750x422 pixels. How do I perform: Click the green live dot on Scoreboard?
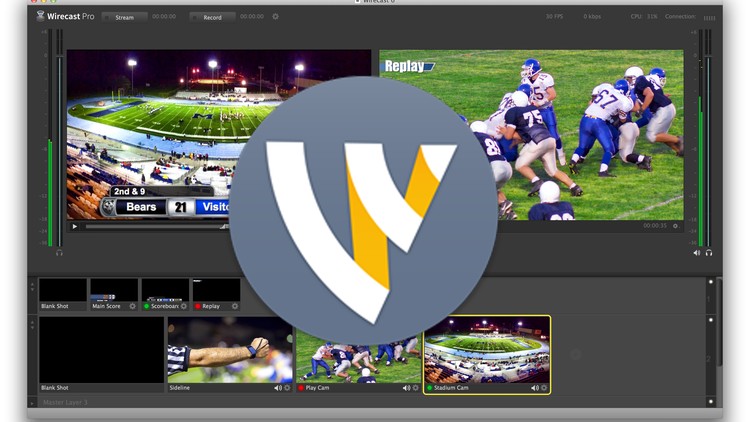click(x=146, y=306)
